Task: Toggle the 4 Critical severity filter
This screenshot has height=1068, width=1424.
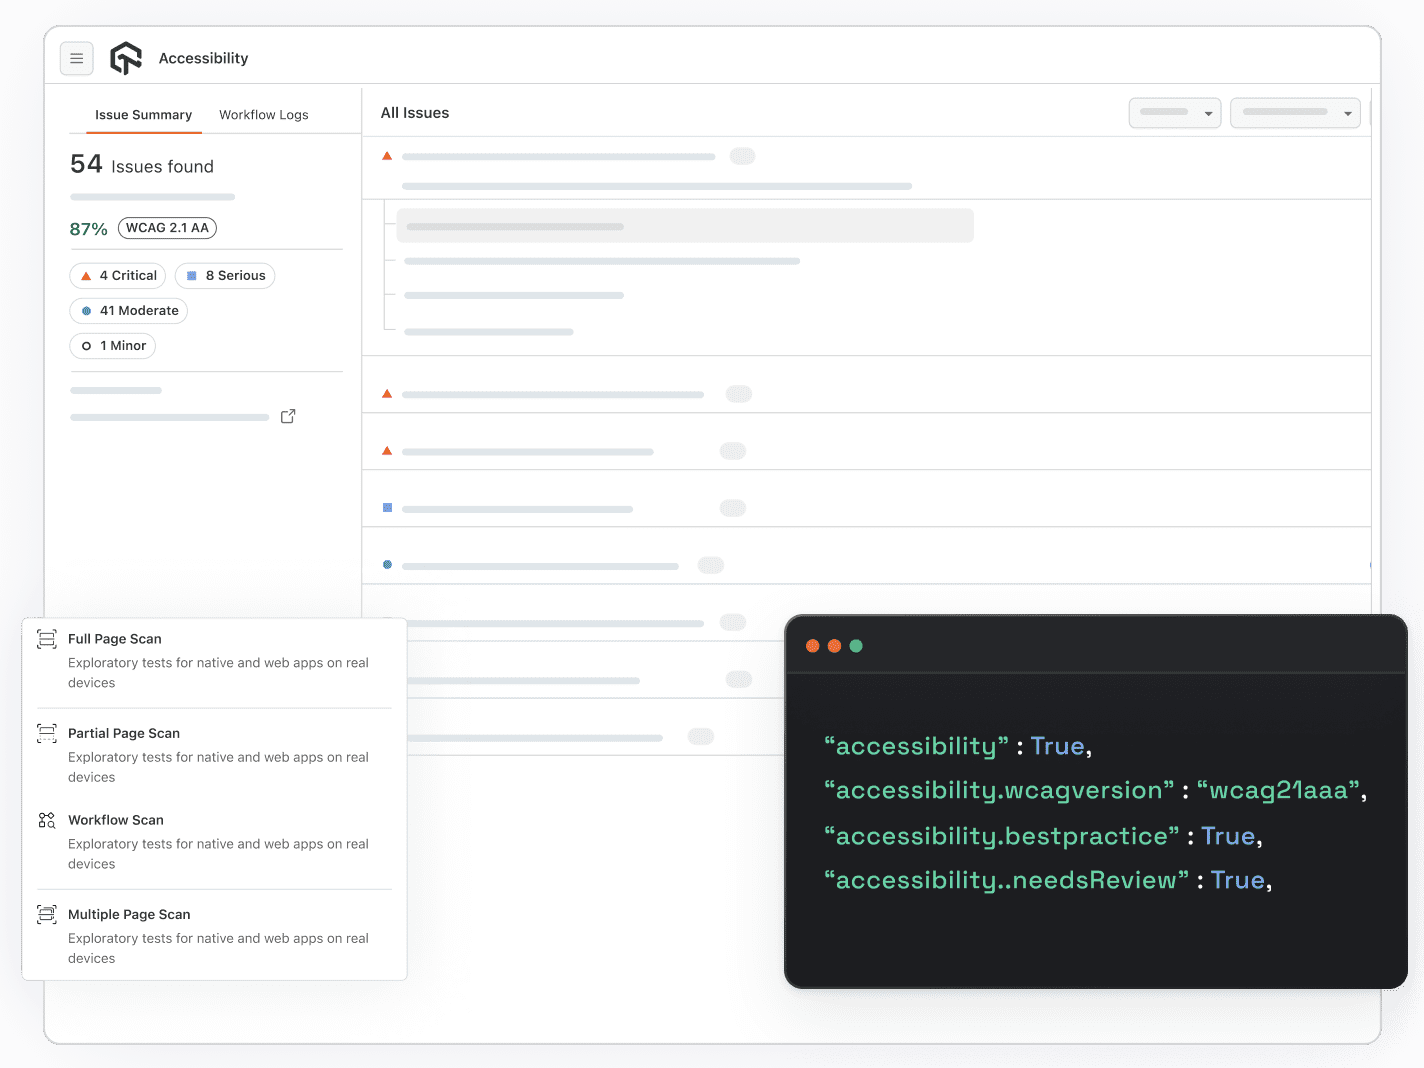Action: click(x=117, y=275)
